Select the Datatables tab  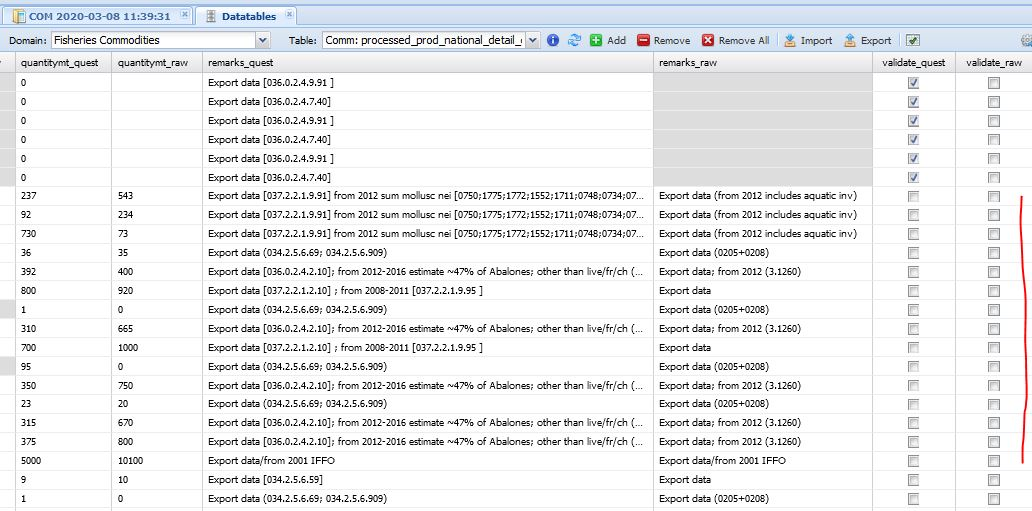248,17
